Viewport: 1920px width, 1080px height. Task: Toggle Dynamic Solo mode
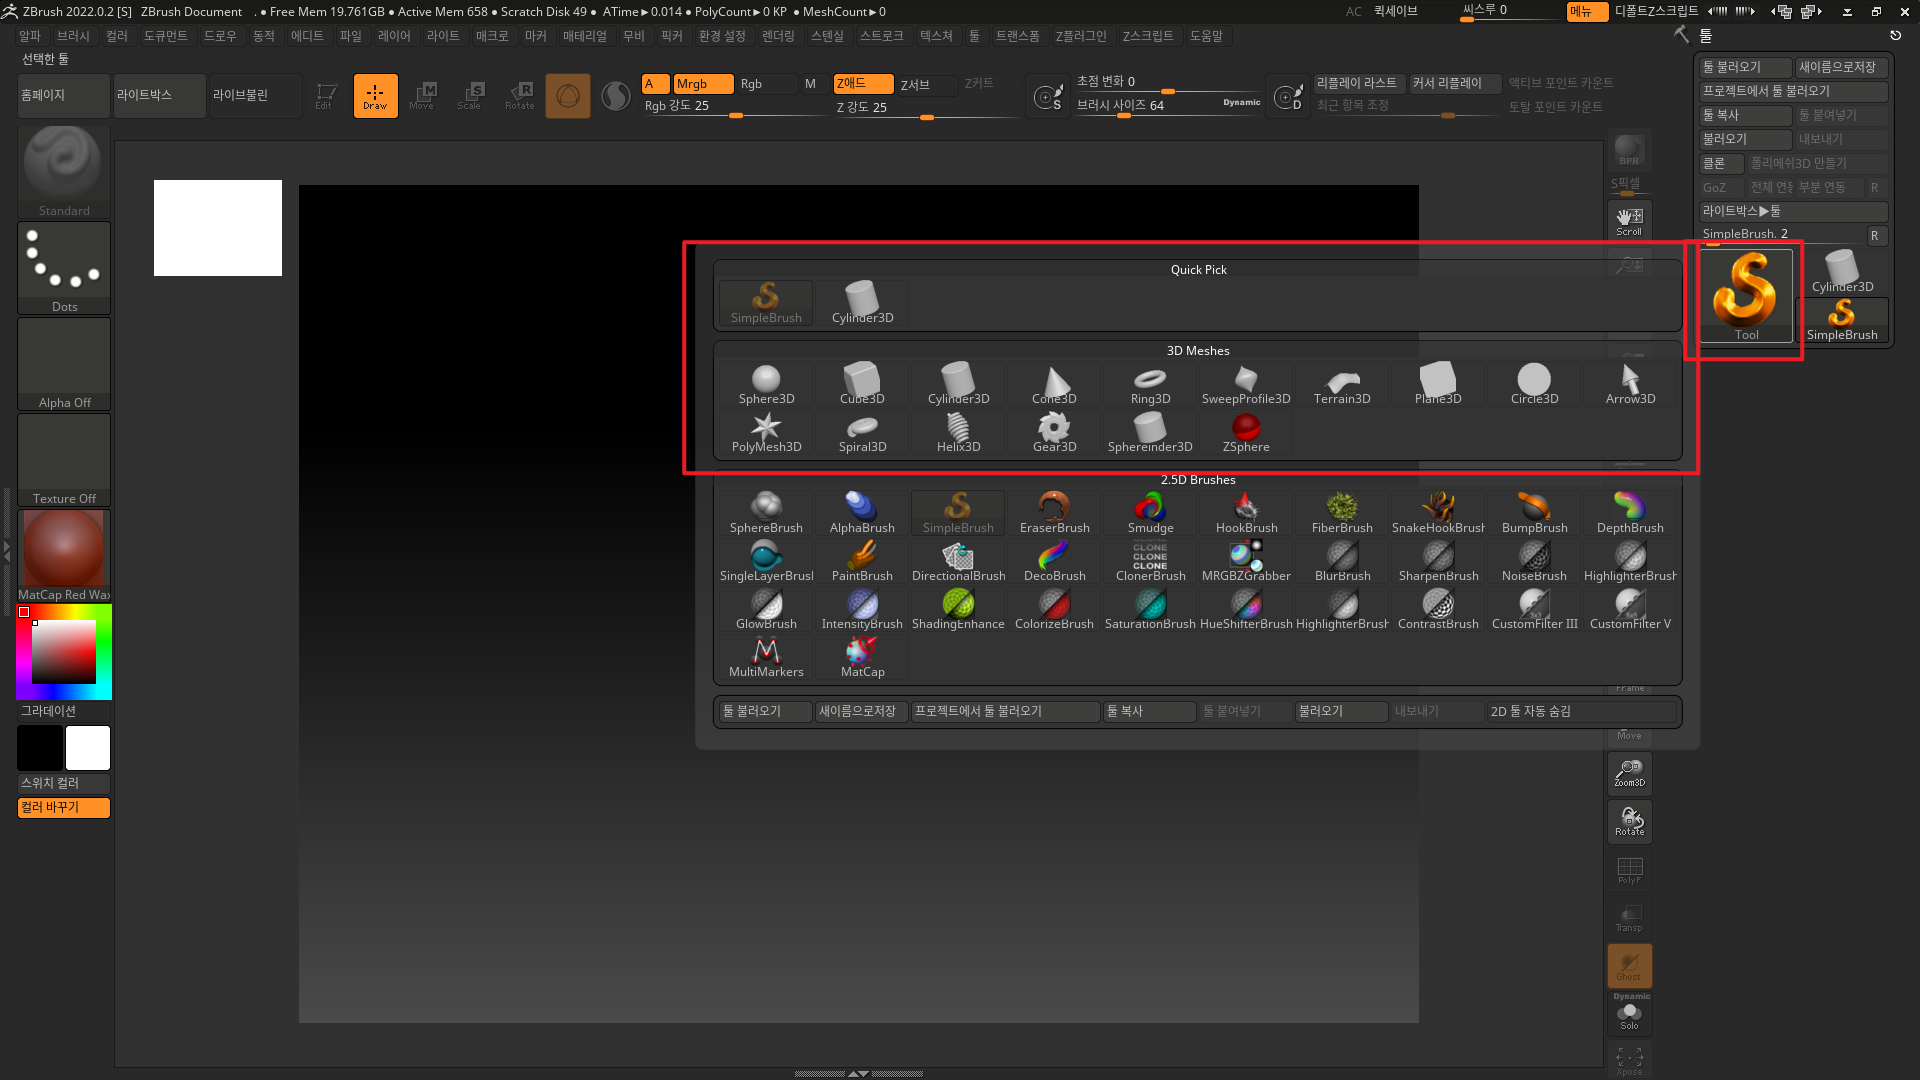point(1629,1013)
